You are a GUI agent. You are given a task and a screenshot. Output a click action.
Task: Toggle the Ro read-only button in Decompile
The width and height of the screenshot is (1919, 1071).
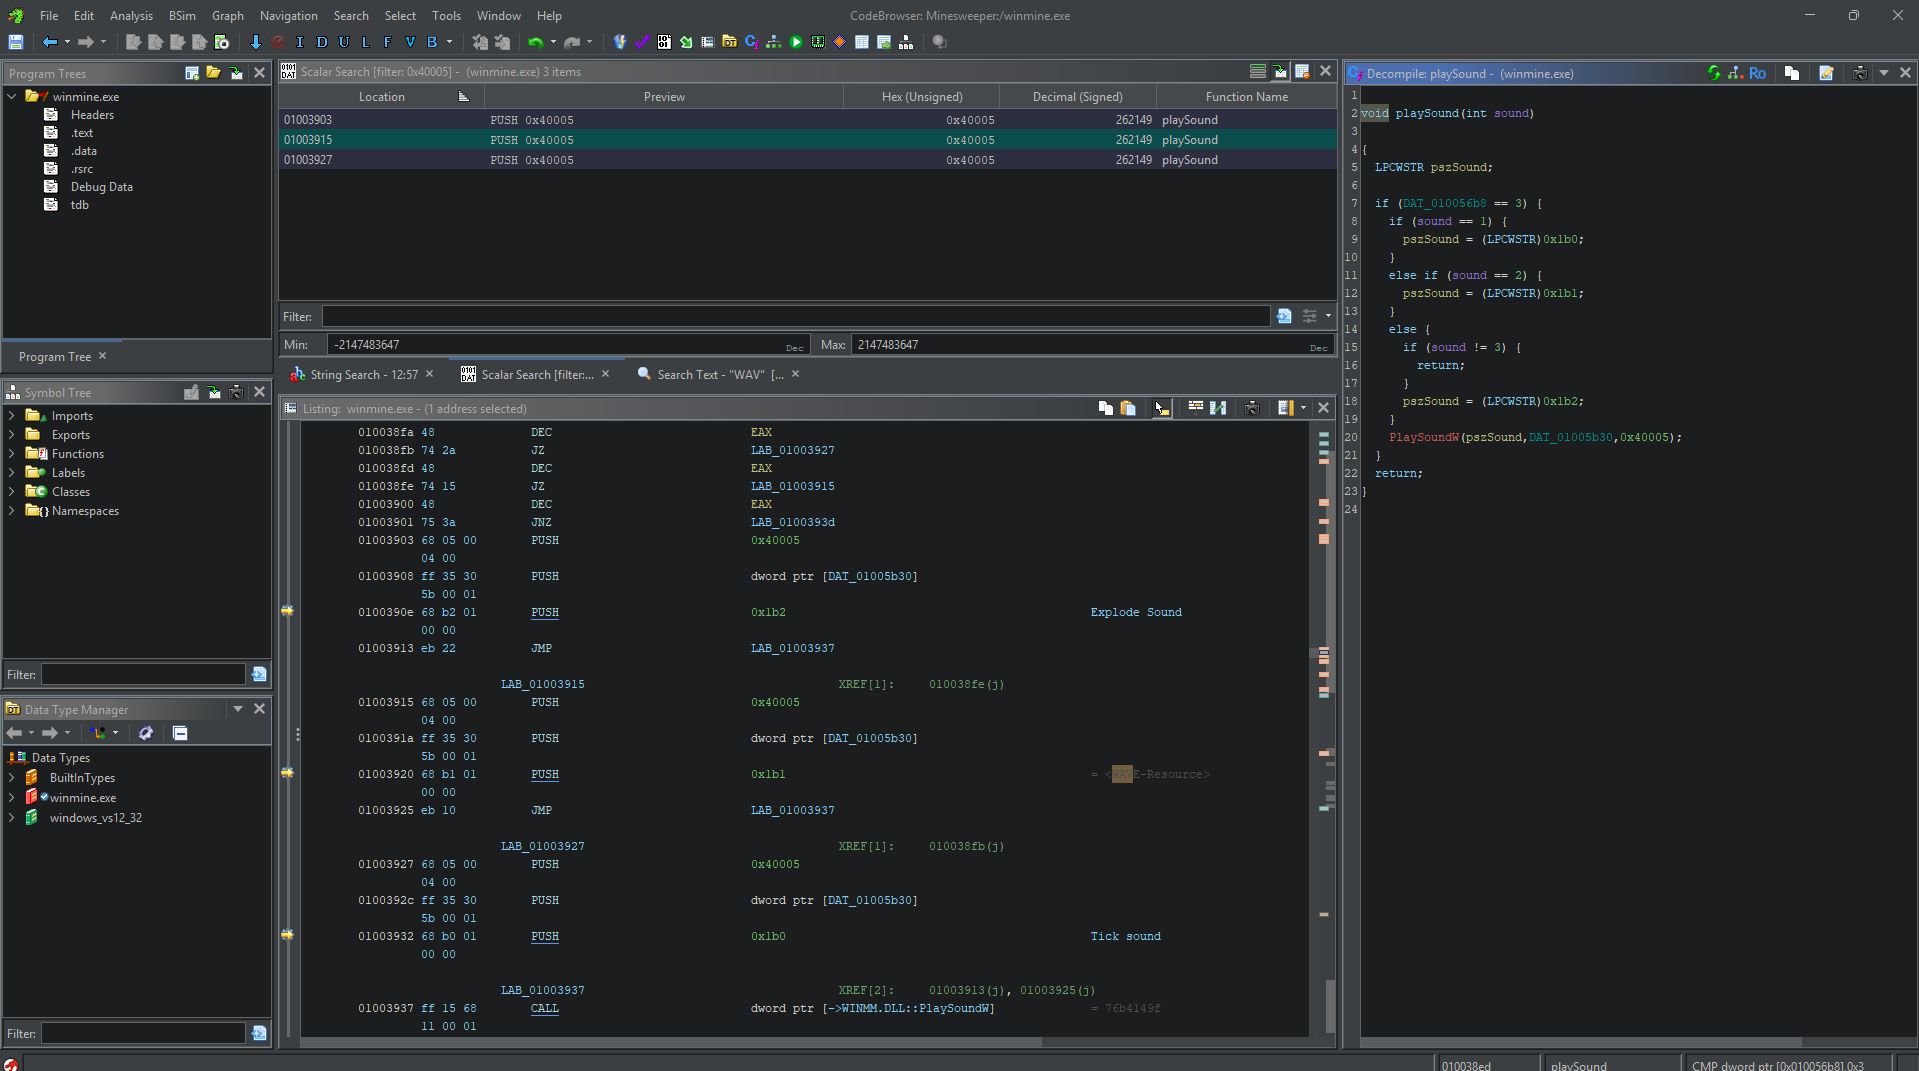coord(1757,73)
